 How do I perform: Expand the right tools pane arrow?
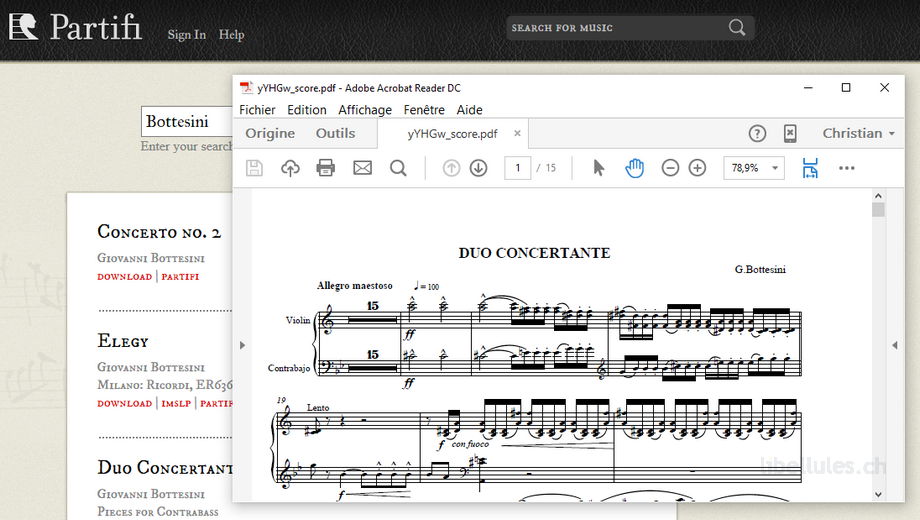[895, 345]
